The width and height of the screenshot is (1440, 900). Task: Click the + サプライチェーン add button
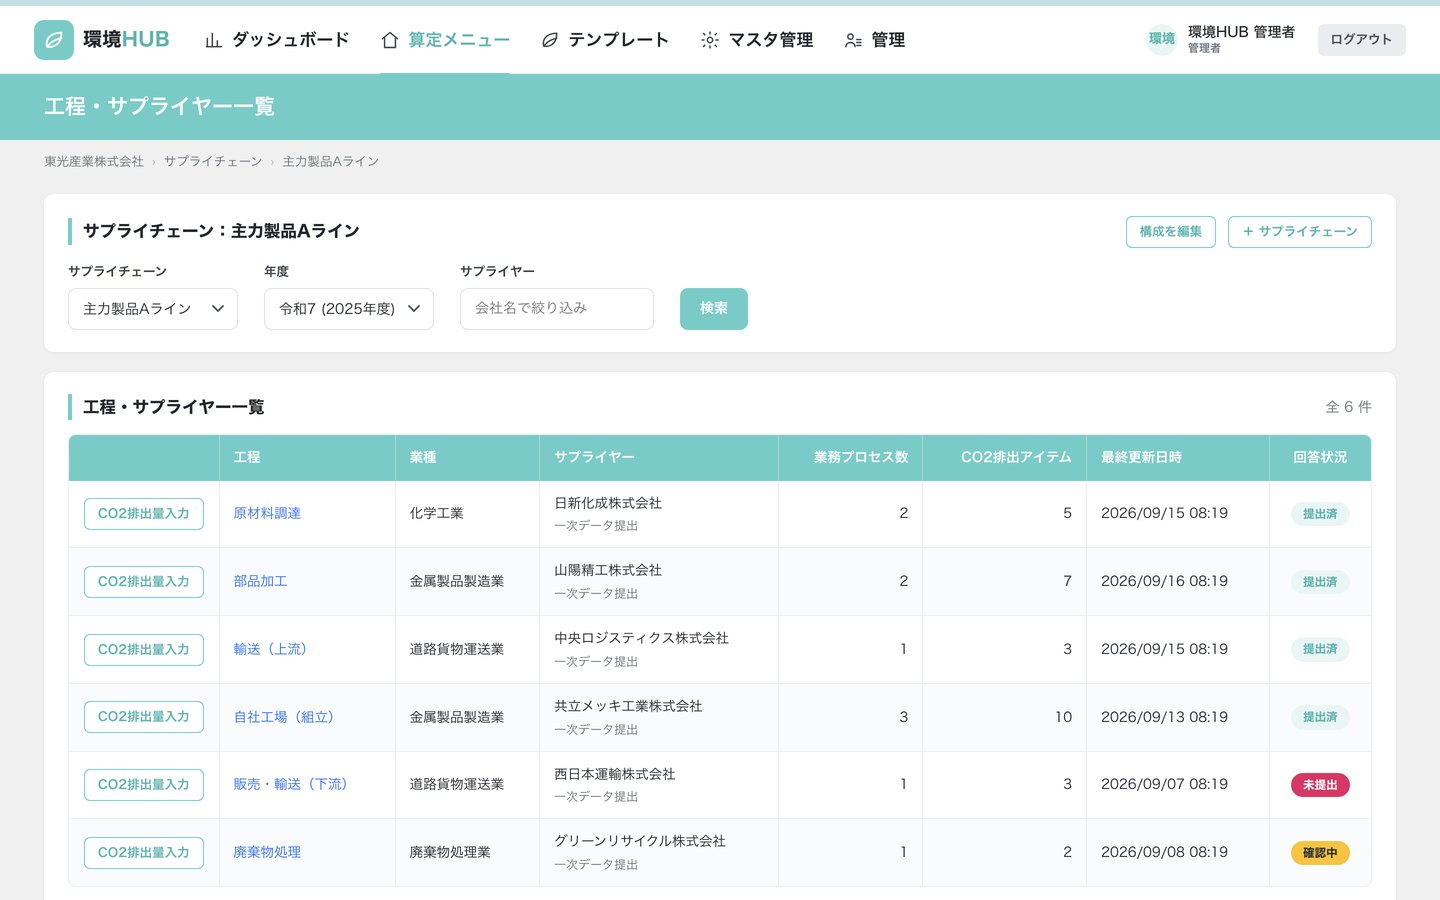(x=1300, y=232)
